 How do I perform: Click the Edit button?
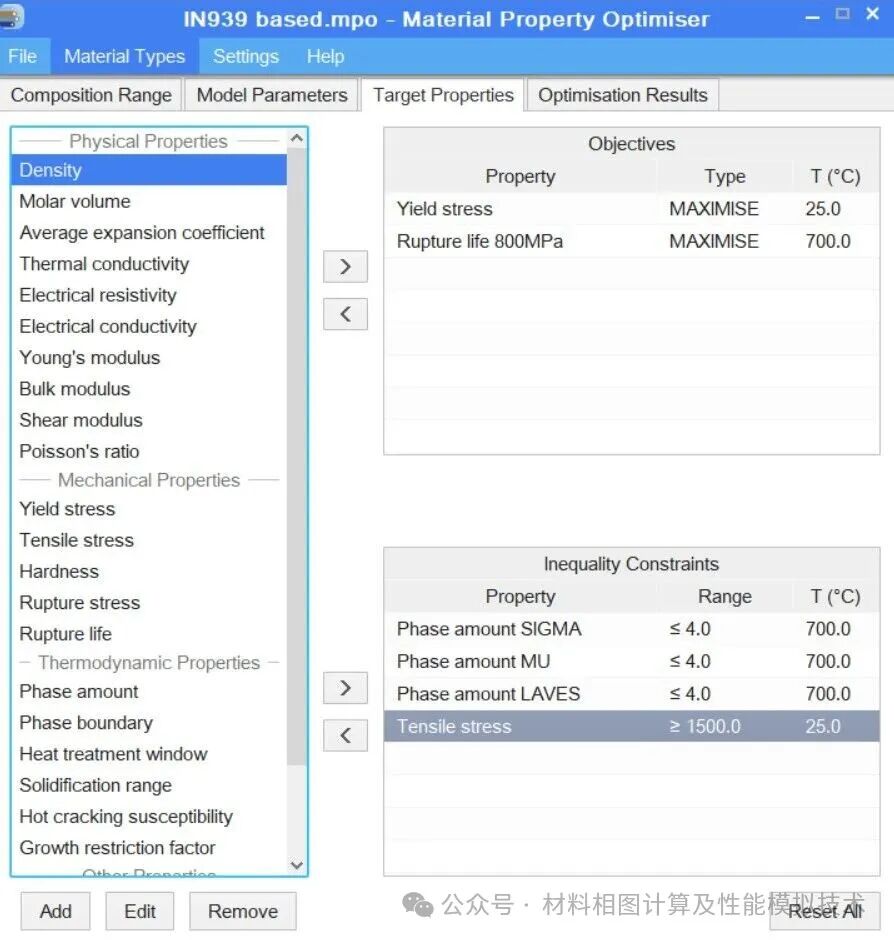140,911
